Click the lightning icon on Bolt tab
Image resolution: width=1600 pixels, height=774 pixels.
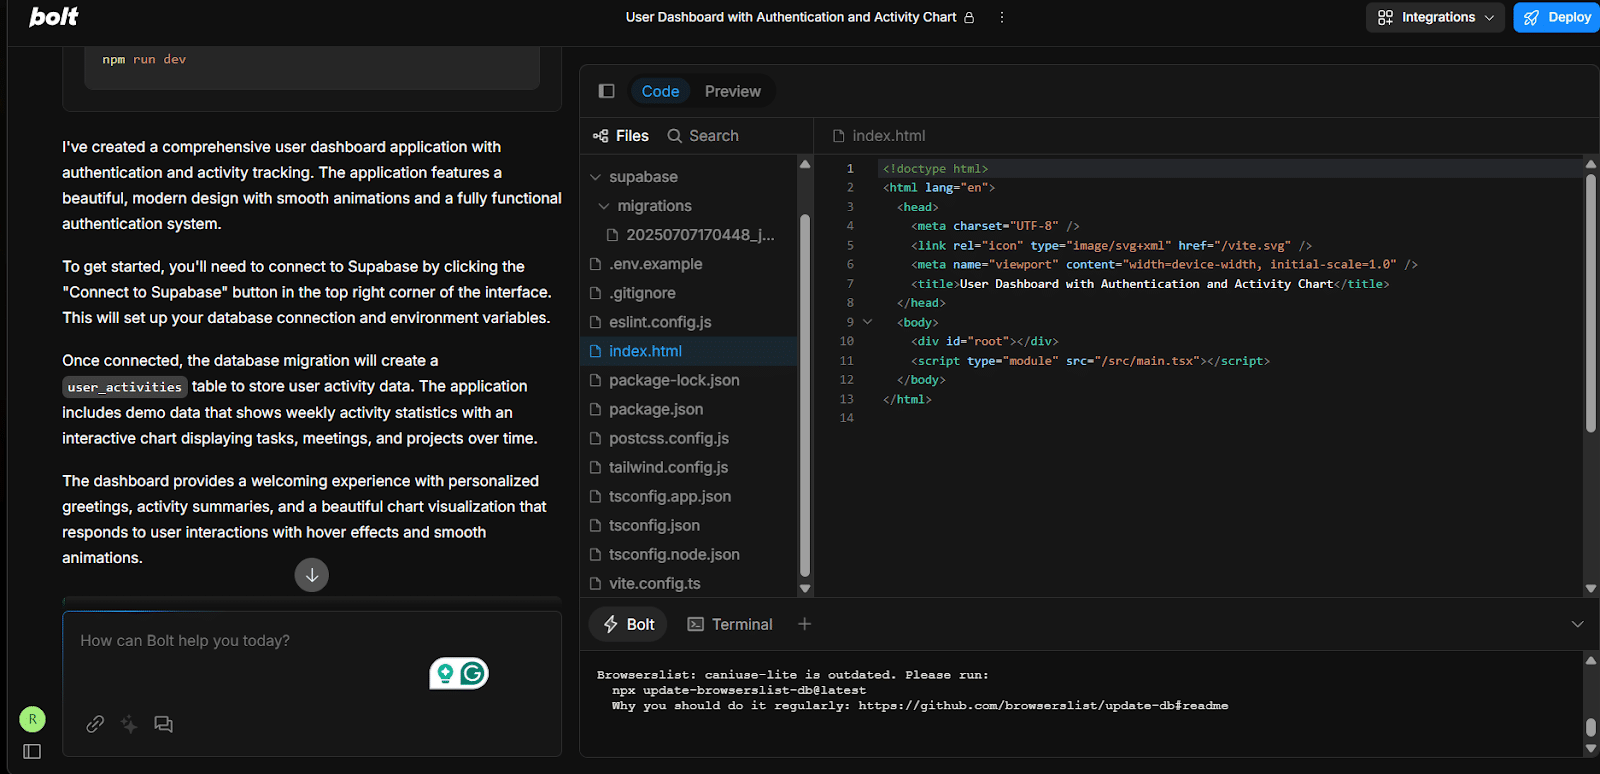[610, 624]
